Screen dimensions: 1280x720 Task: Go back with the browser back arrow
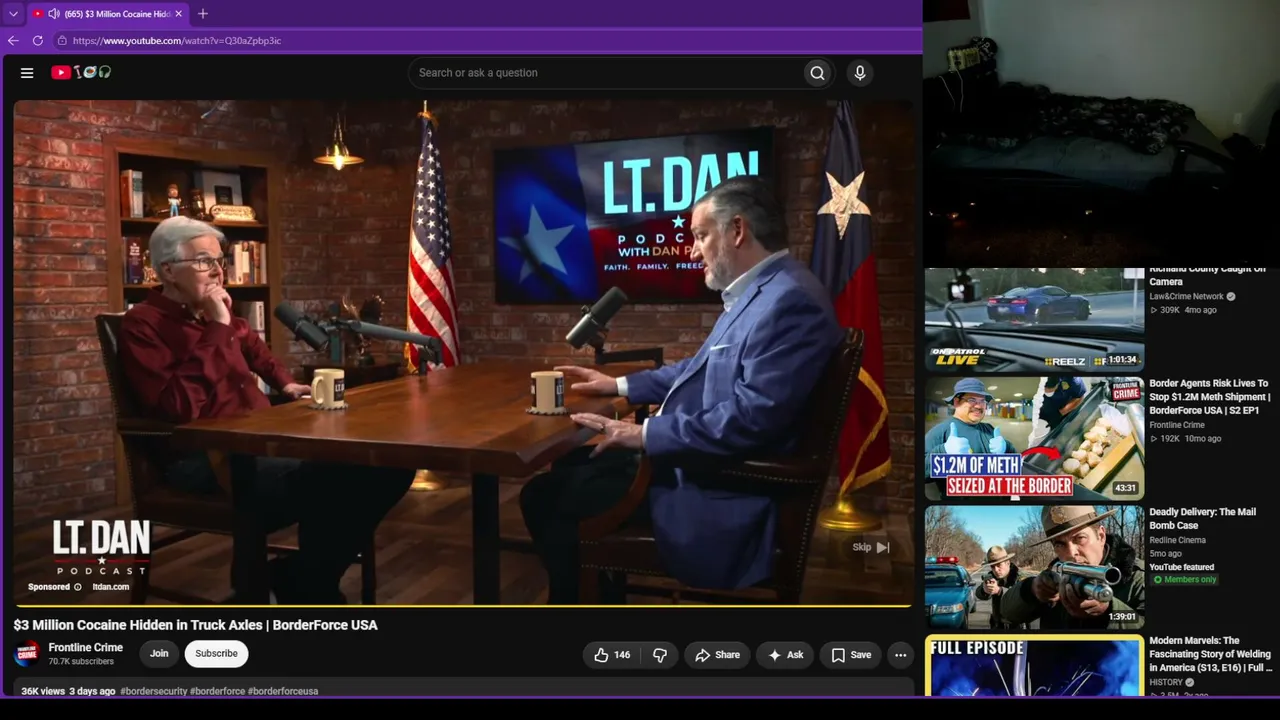13,41
